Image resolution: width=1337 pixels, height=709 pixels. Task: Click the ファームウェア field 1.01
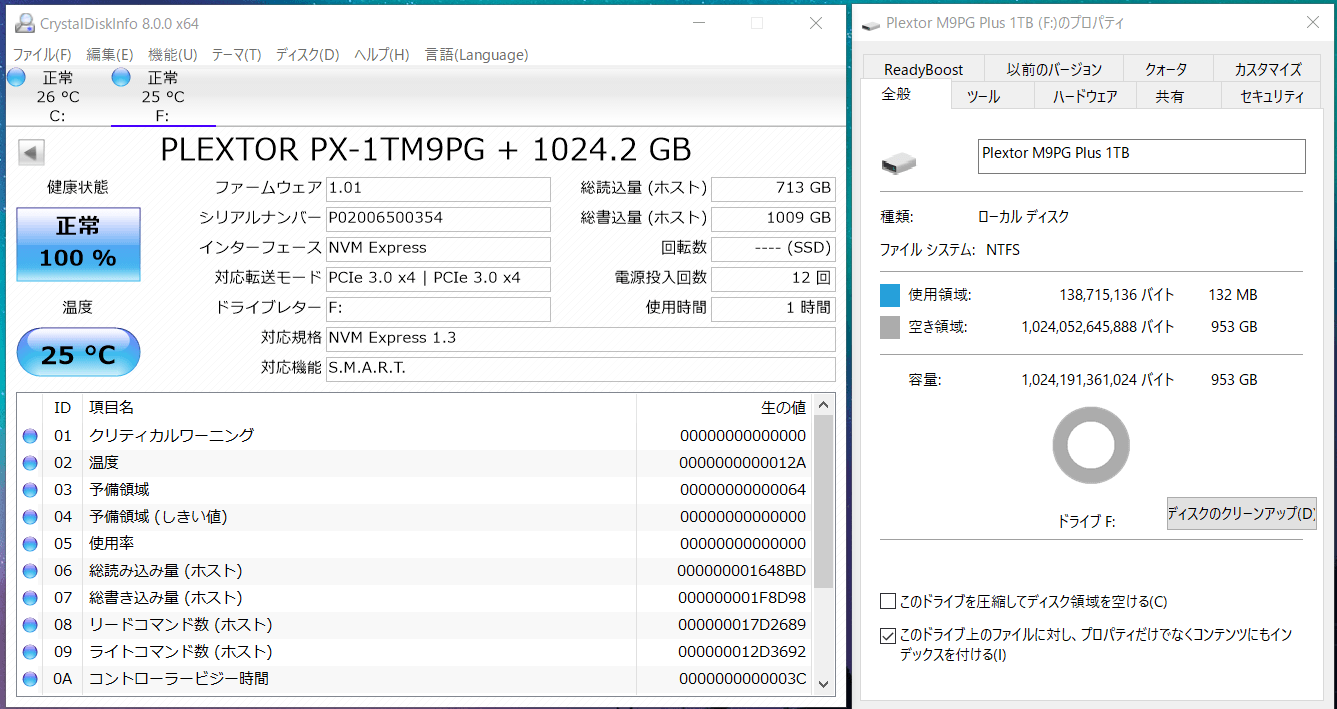click(x=438, y=188)
